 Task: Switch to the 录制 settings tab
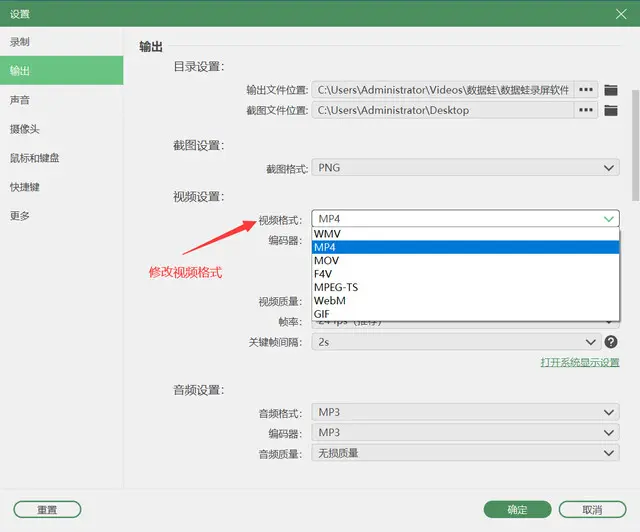click(61, 42)
